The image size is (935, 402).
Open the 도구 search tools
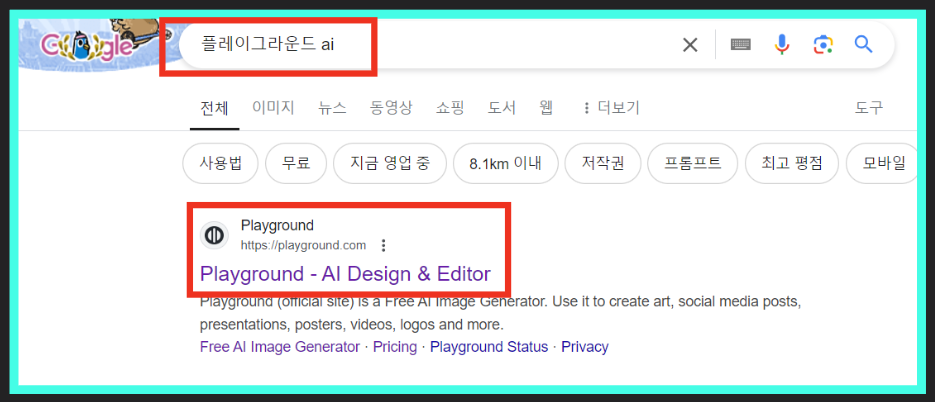869,108
